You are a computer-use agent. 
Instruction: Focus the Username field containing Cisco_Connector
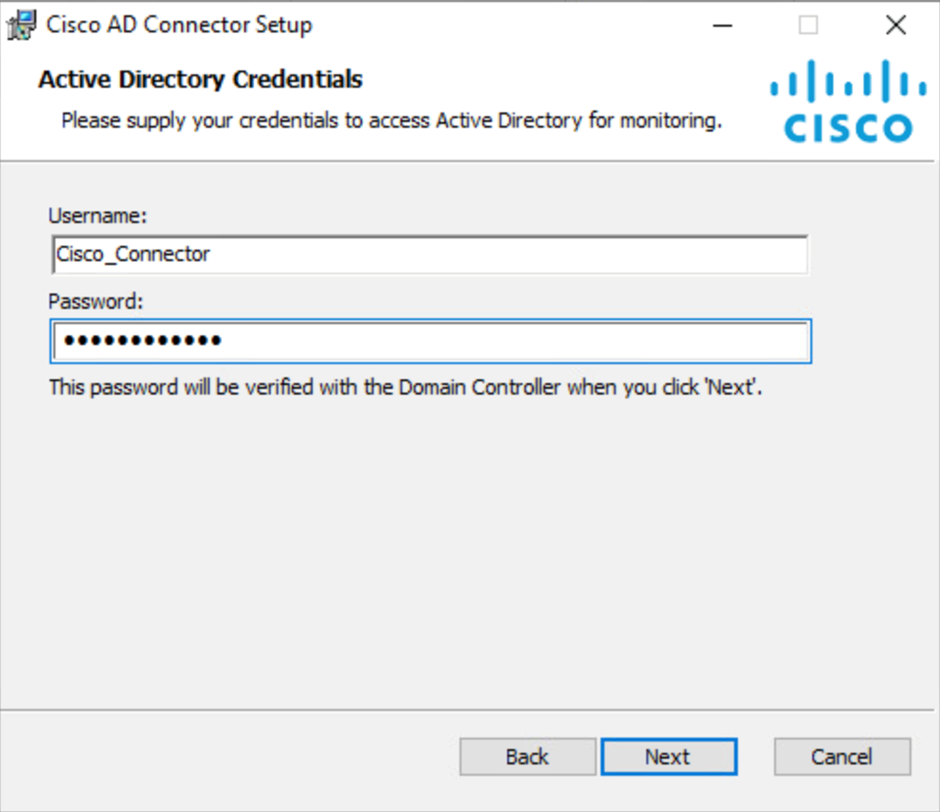tap(430, 254)
